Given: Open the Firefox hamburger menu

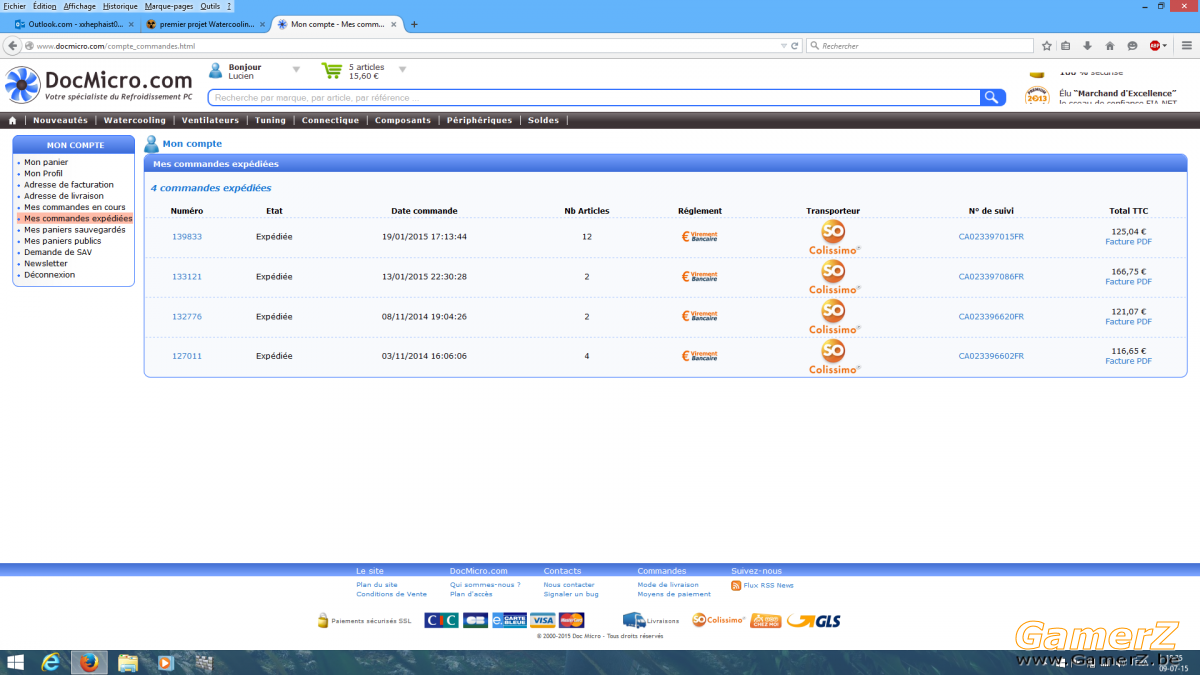Looking at the screenshot, I should 1185,45.
